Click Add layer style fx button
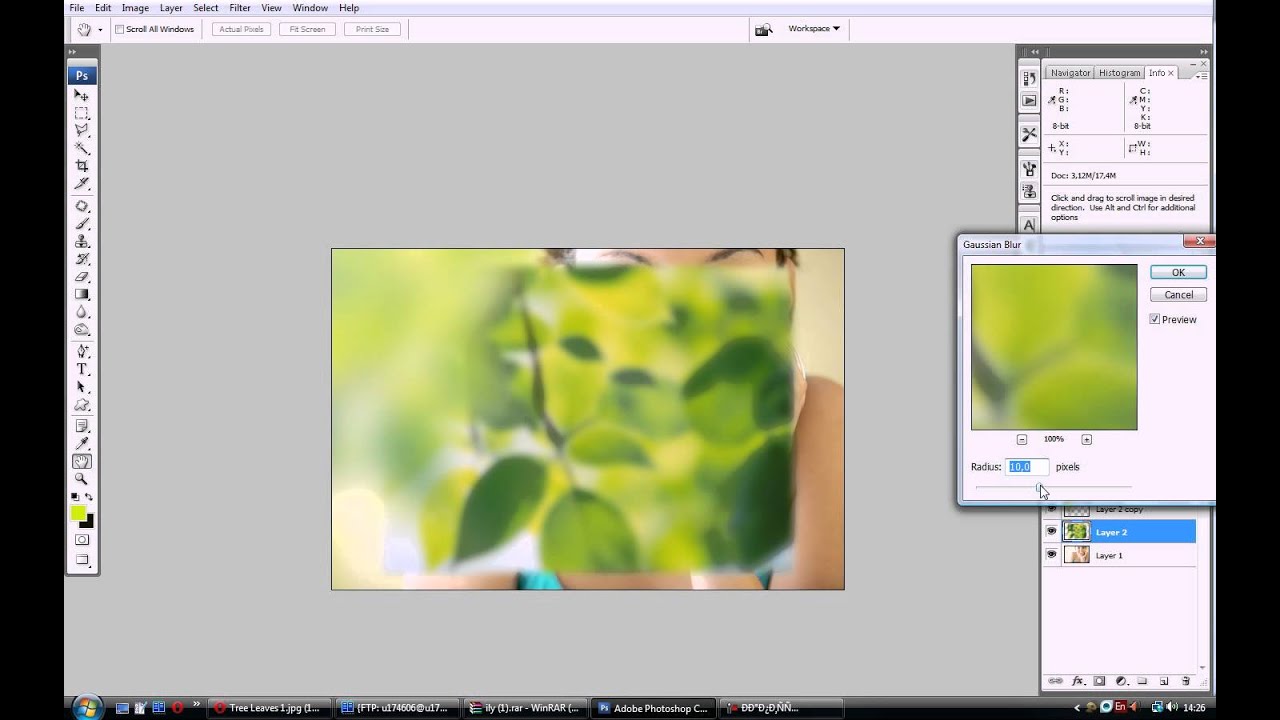 pos(1078,681)
